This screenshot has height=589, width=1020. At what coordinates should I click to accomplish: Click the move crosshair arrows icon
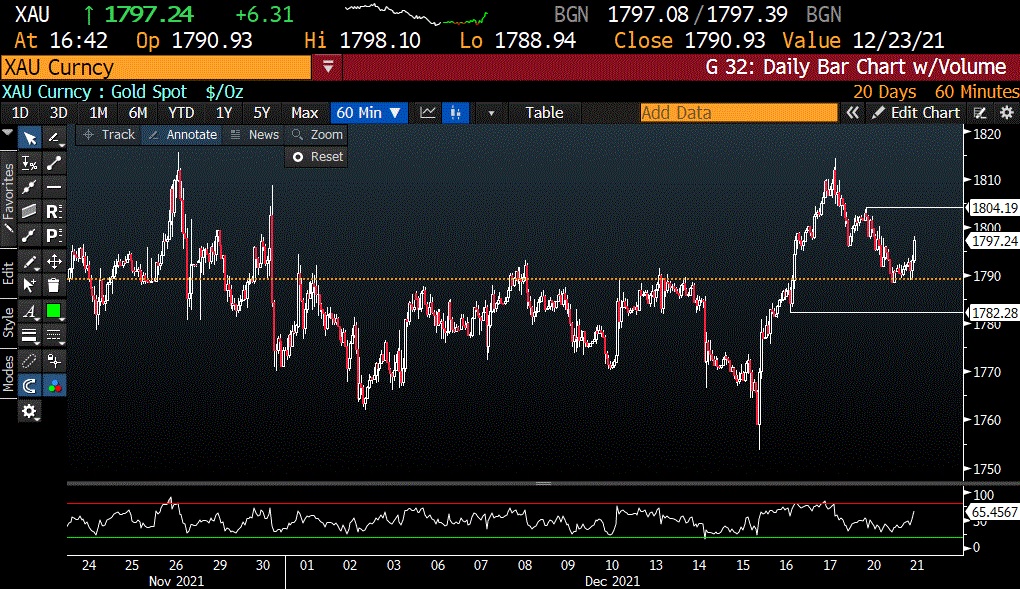point(54,261)
